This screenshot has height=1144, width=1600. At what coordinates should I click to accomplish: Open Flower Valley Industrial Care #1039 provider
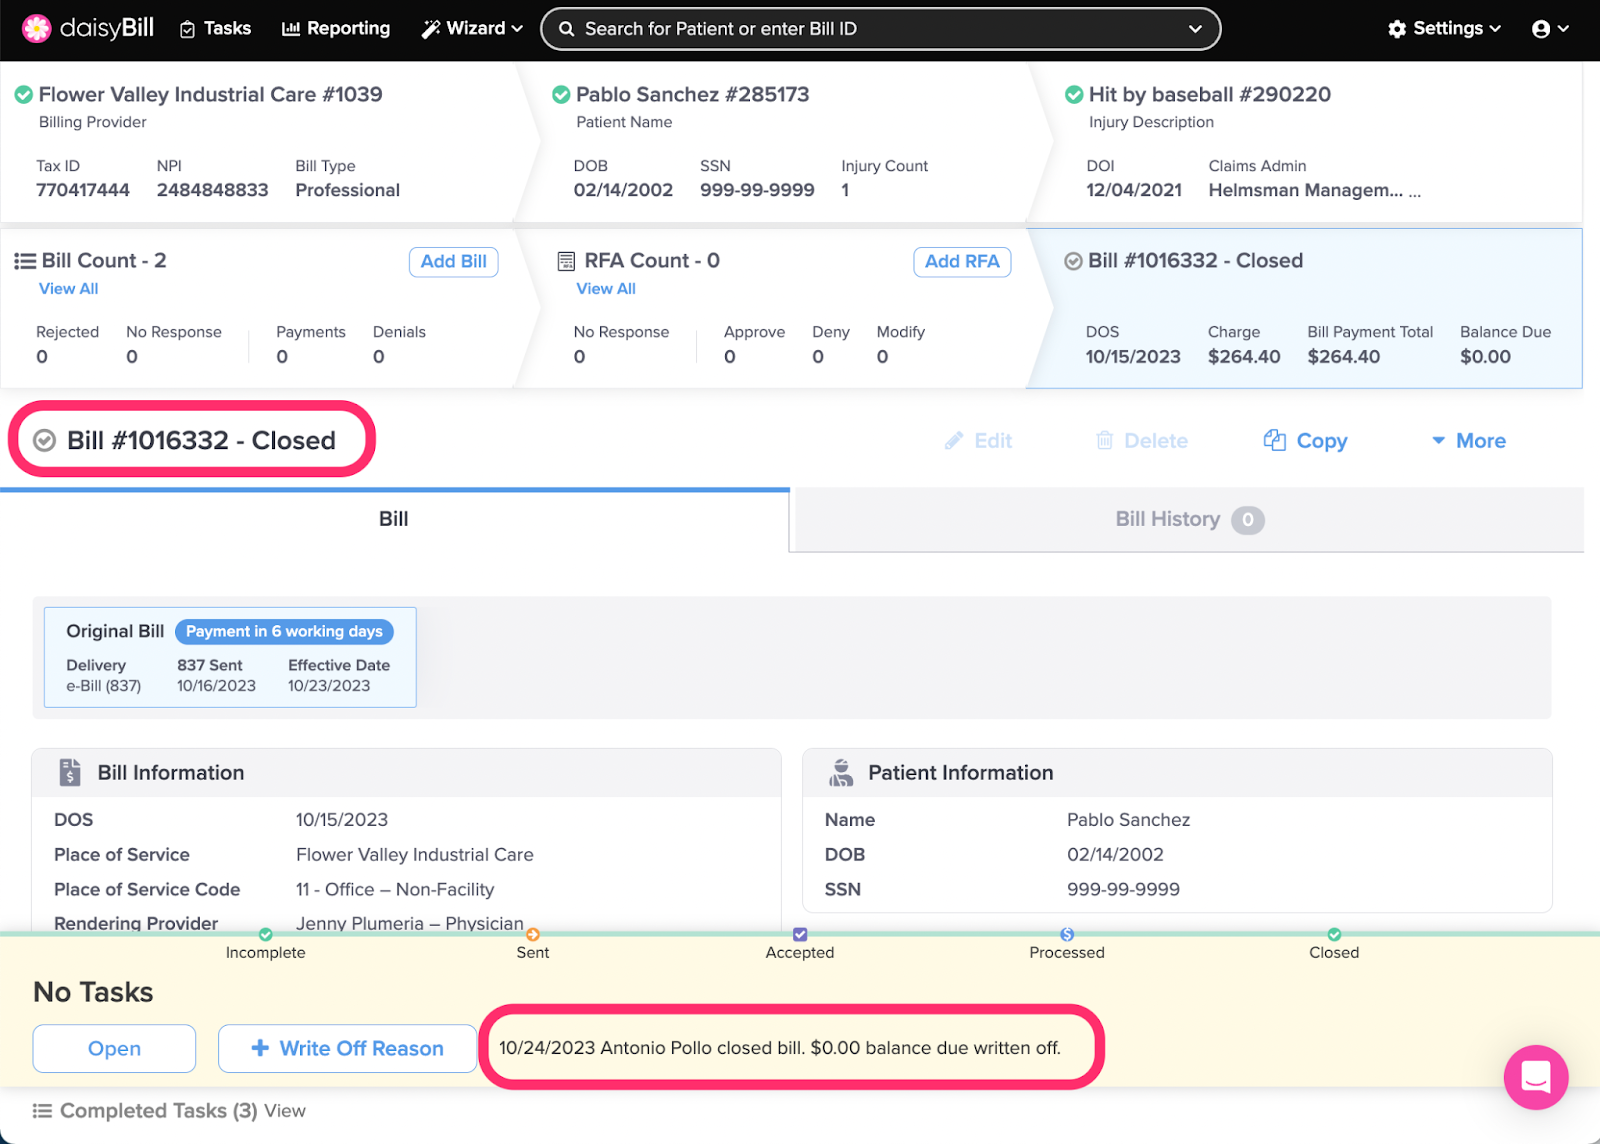(x=210, y=94)
